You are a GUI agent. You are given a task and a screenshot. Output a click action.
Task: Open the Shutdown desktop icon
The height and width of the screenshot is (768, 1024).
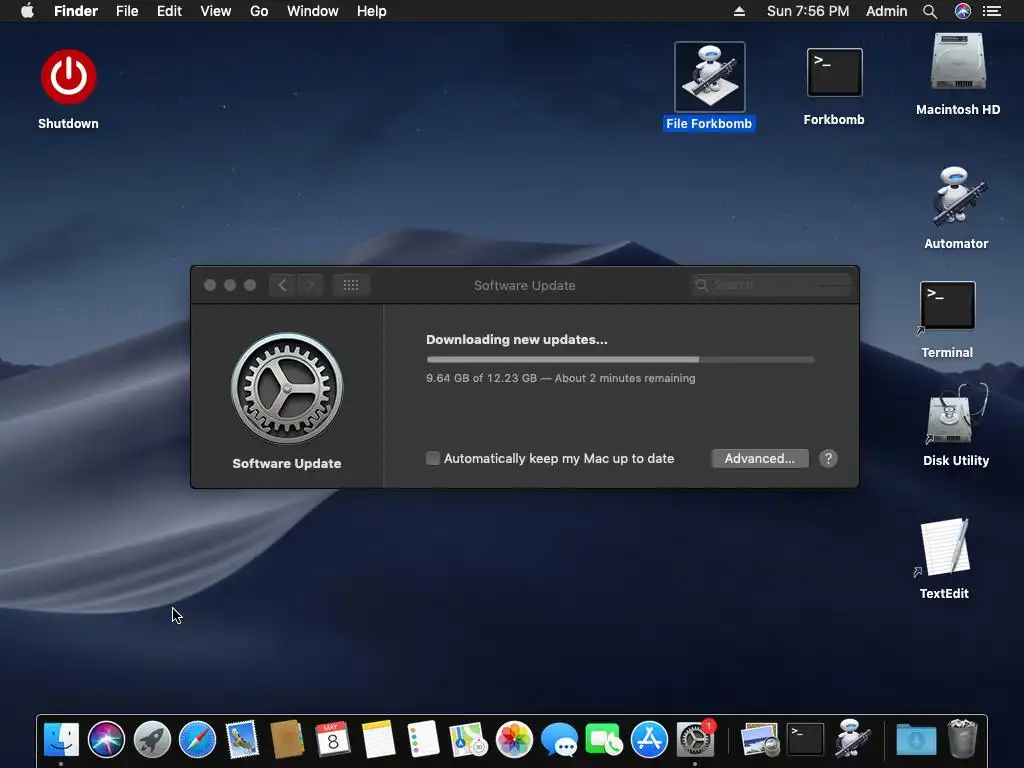[69, 77]
